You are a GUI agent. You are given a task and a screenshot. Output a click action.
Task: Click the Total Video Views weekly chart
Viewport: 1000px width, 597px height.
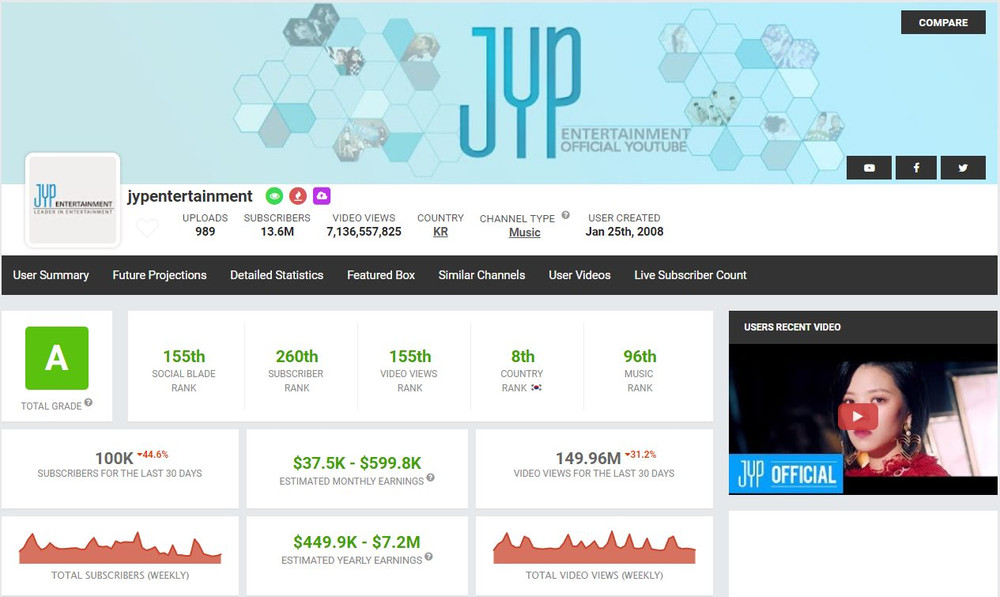point(594,547)
